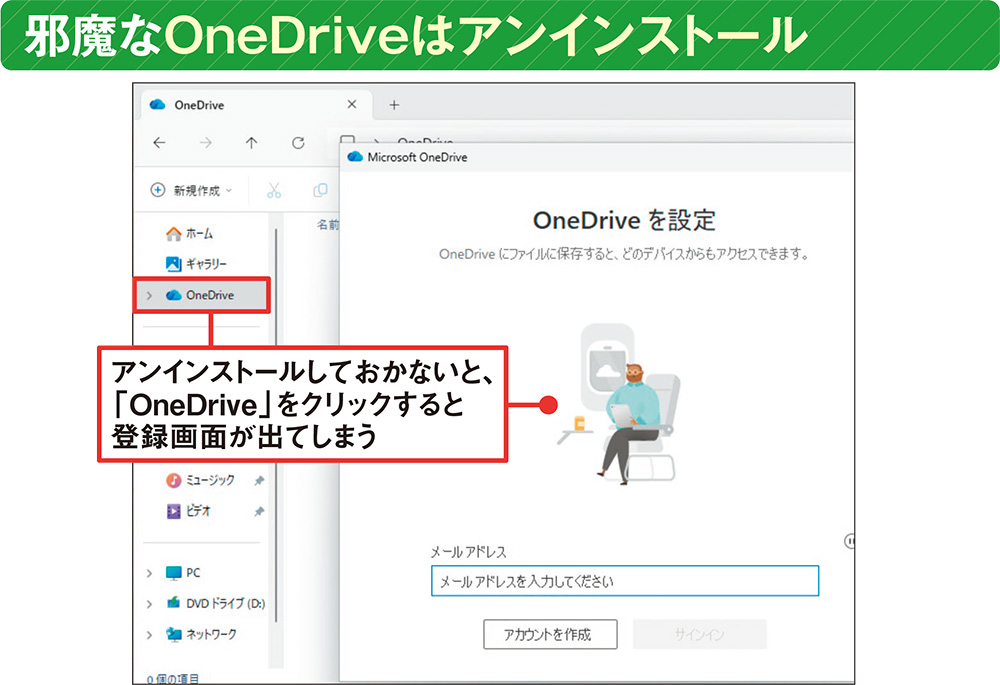Open a new tab with the plus button
1000x685 pixels.
pos(394,105)
